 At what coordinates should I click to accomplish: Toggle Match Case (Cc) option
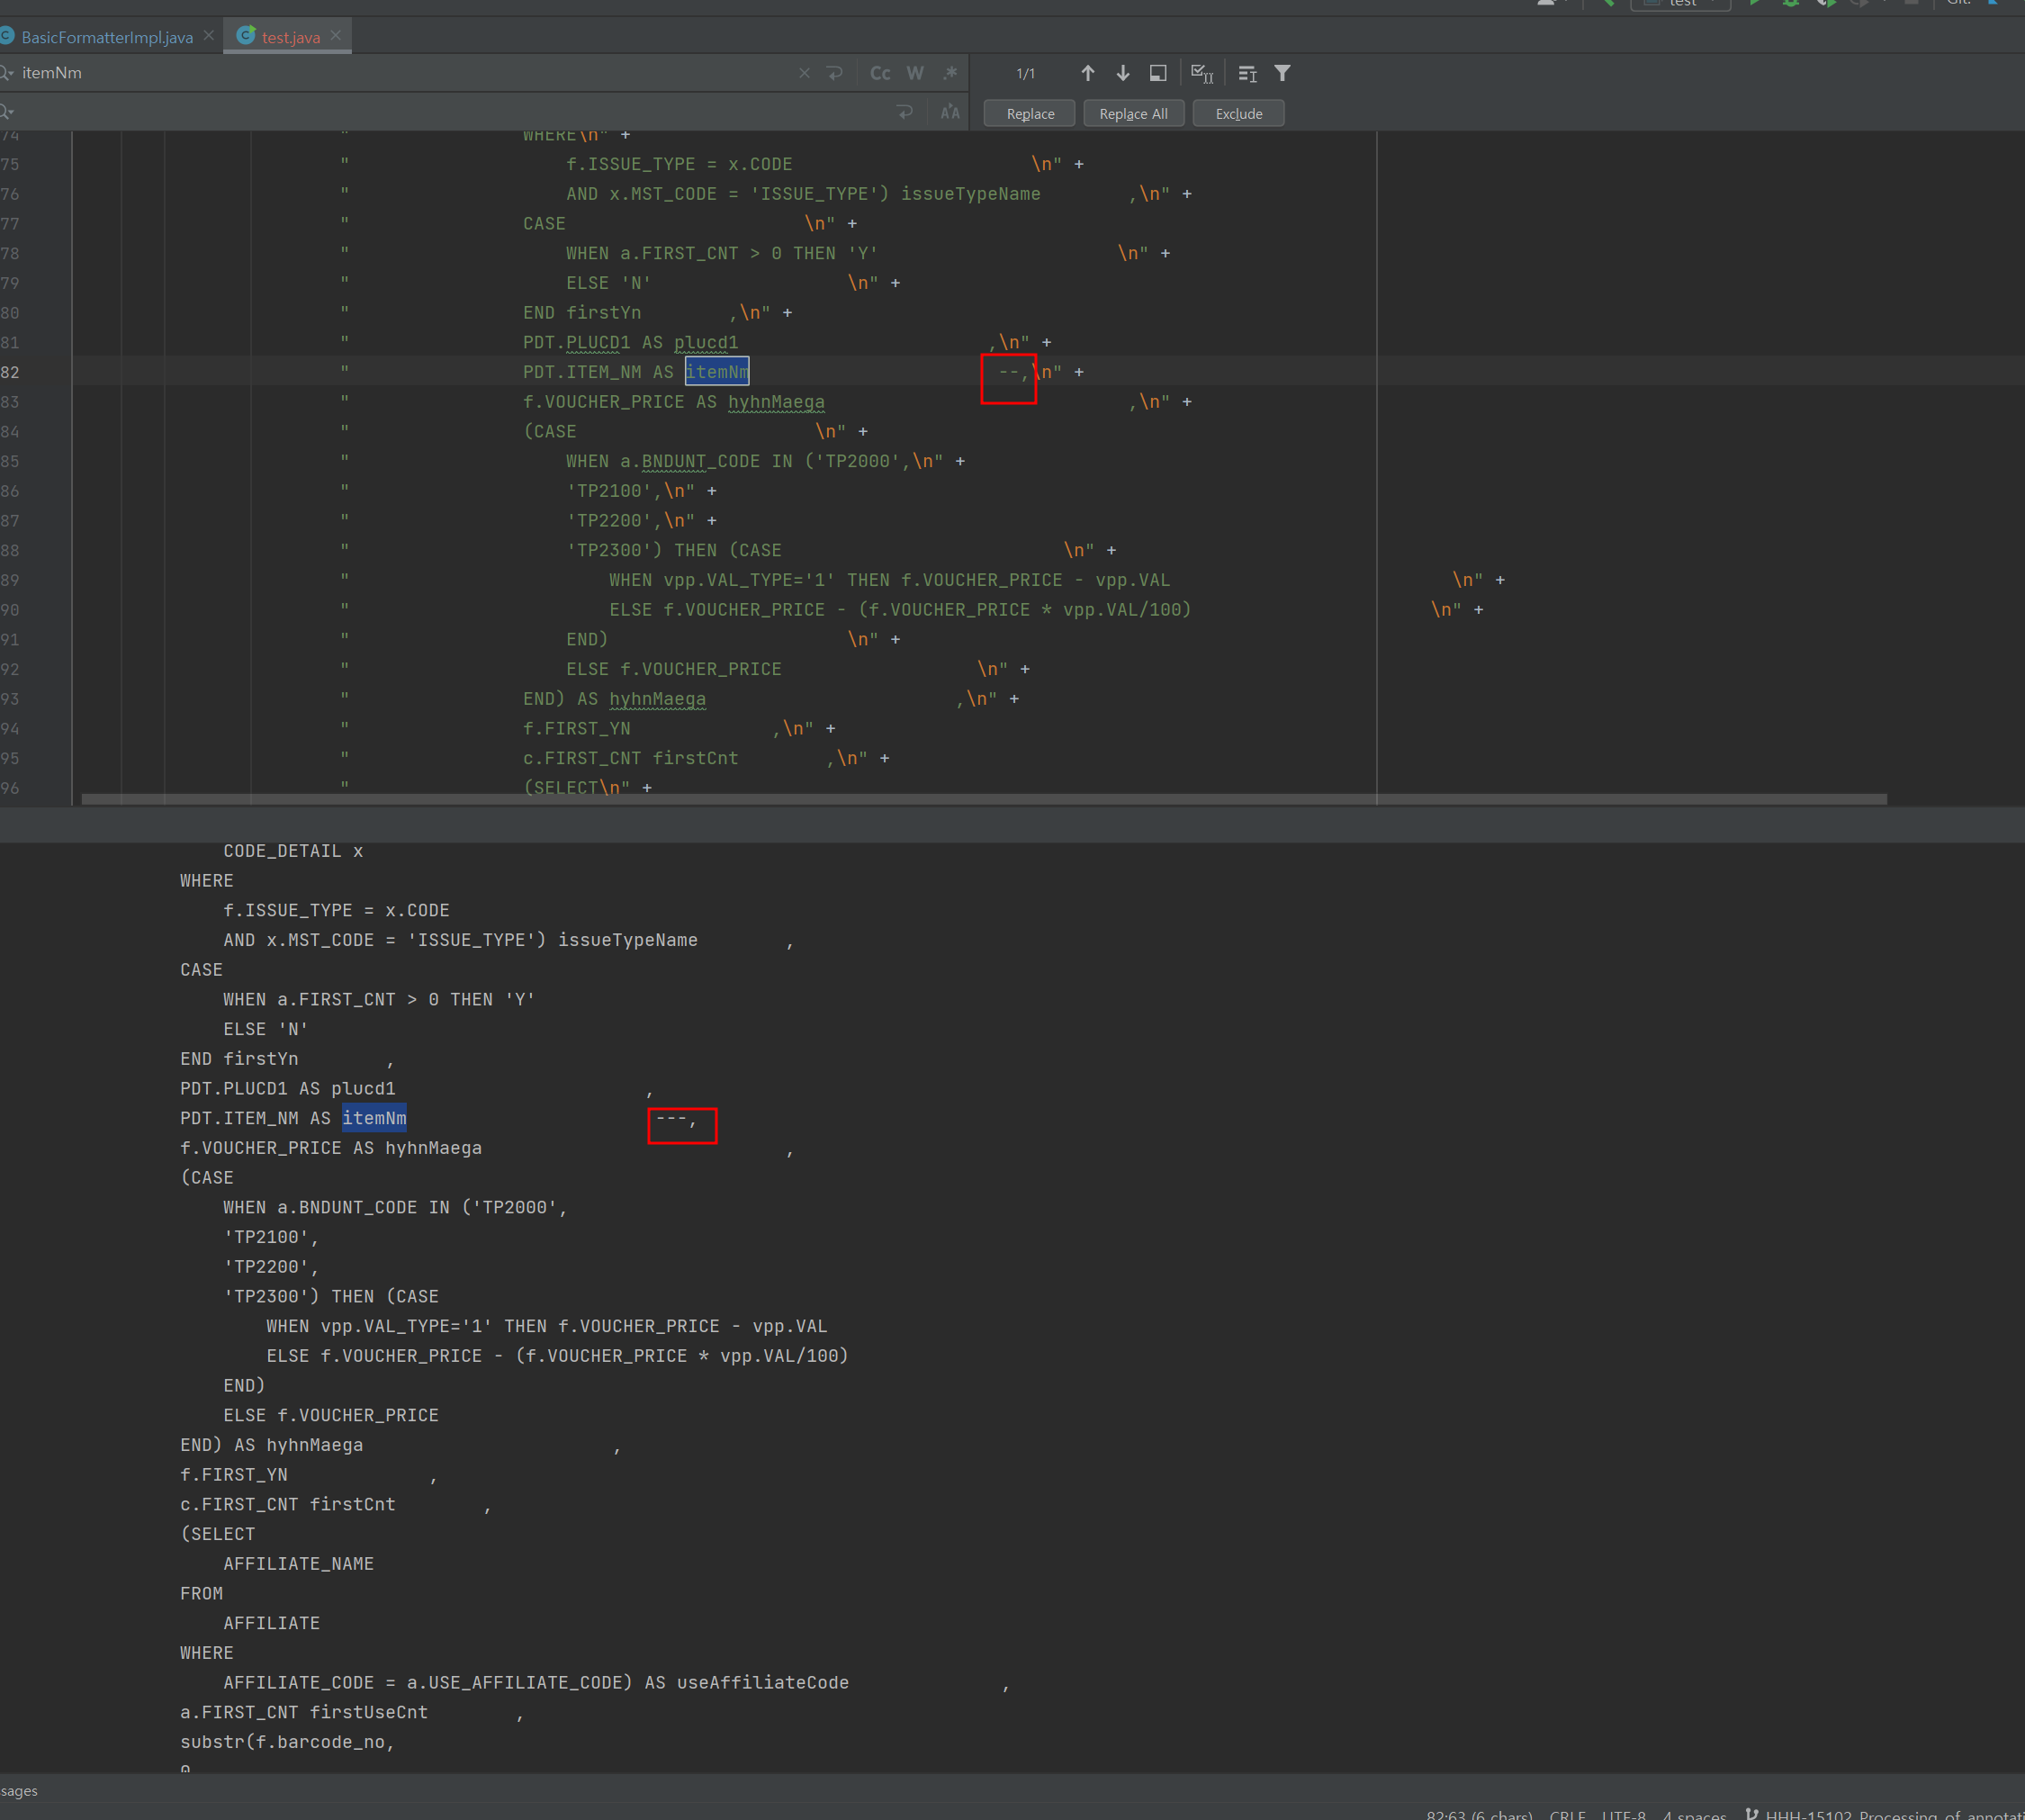pos(880,73)
